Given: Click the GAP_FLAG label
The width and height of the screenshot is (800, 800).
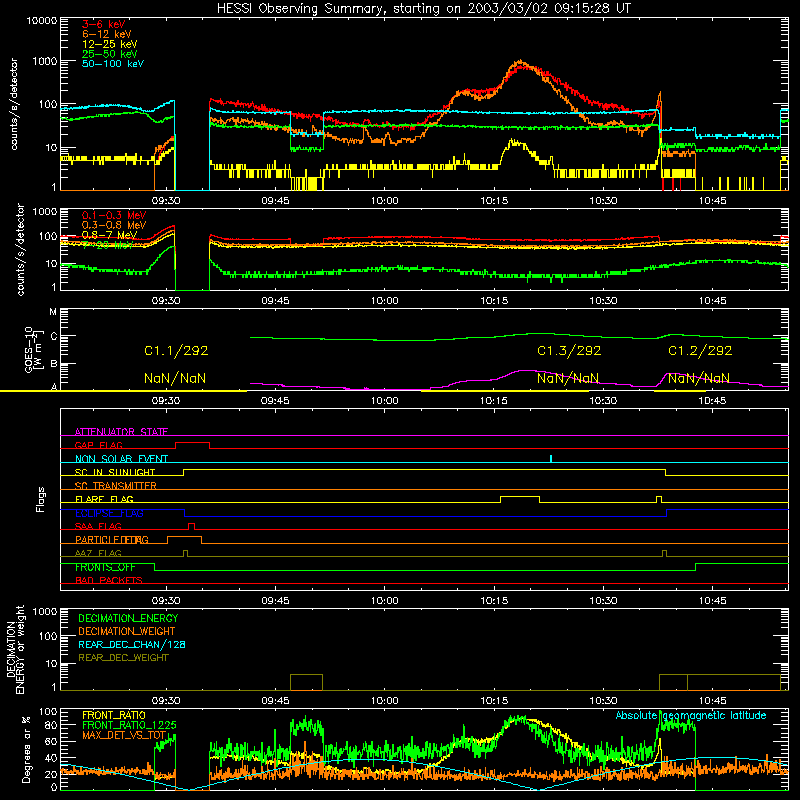Looking at the screenshot, I should (x=98, y=445).
